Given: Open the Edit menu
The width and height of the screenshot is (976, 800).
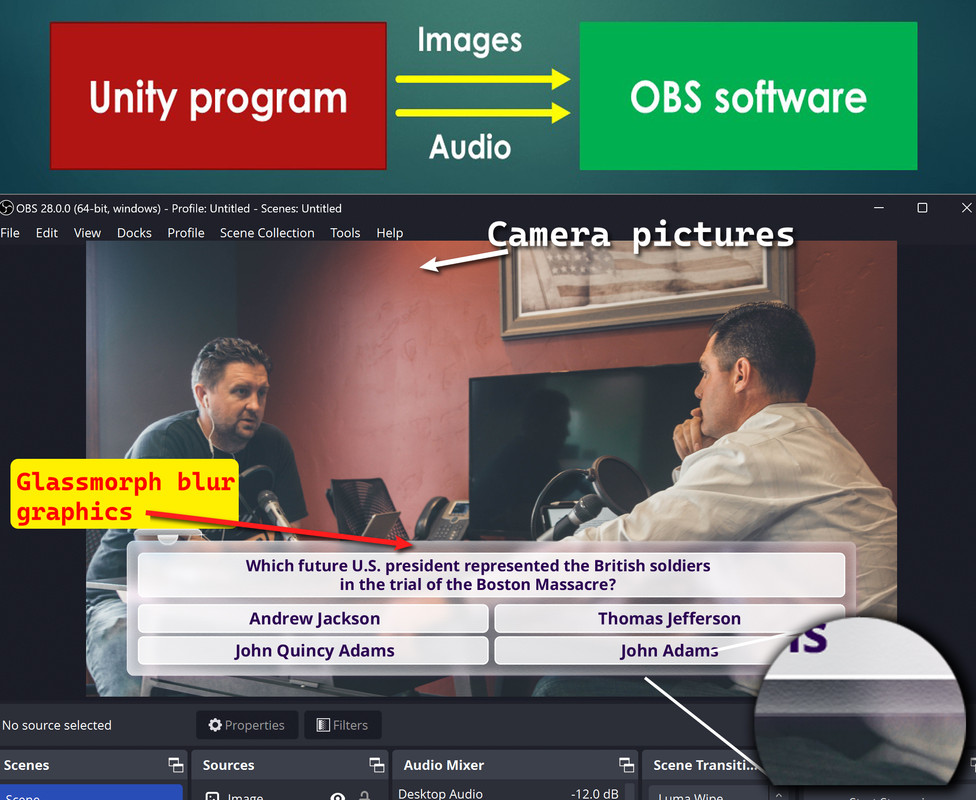Looking at the screenshot, I should click(47, 233).
